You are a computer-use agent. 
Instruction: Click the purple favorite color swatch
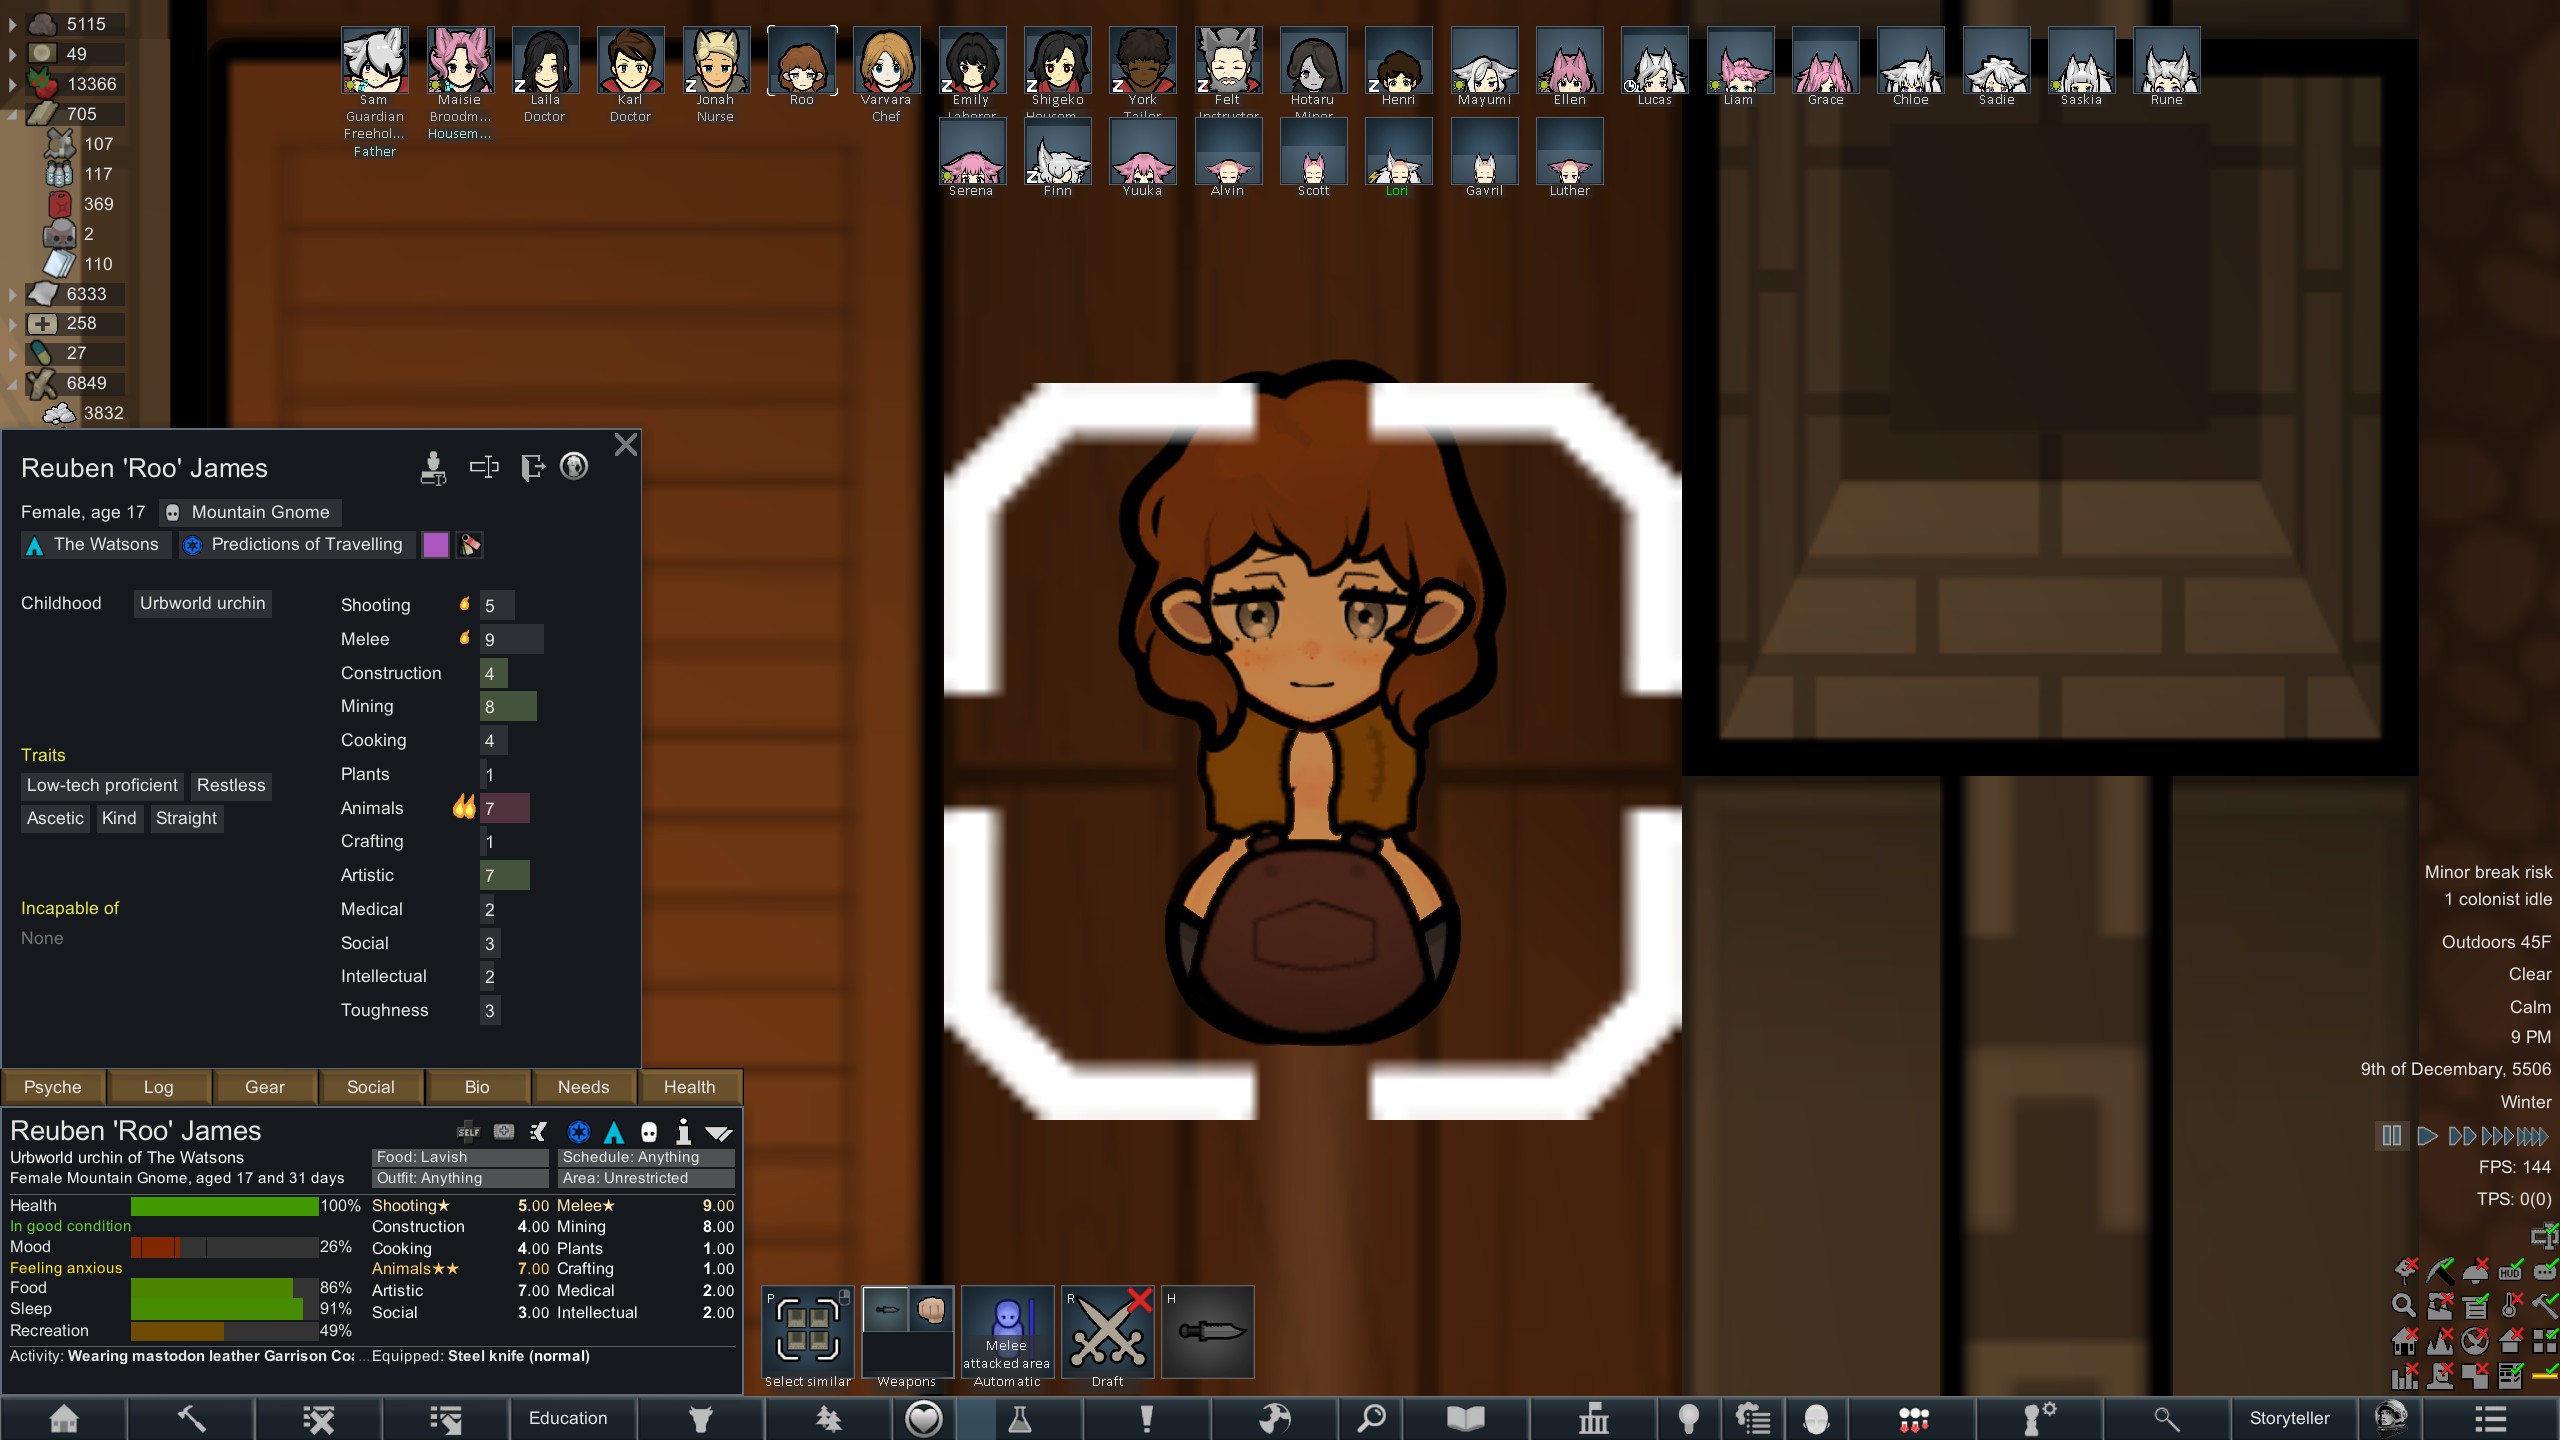[x=435, y=545]
